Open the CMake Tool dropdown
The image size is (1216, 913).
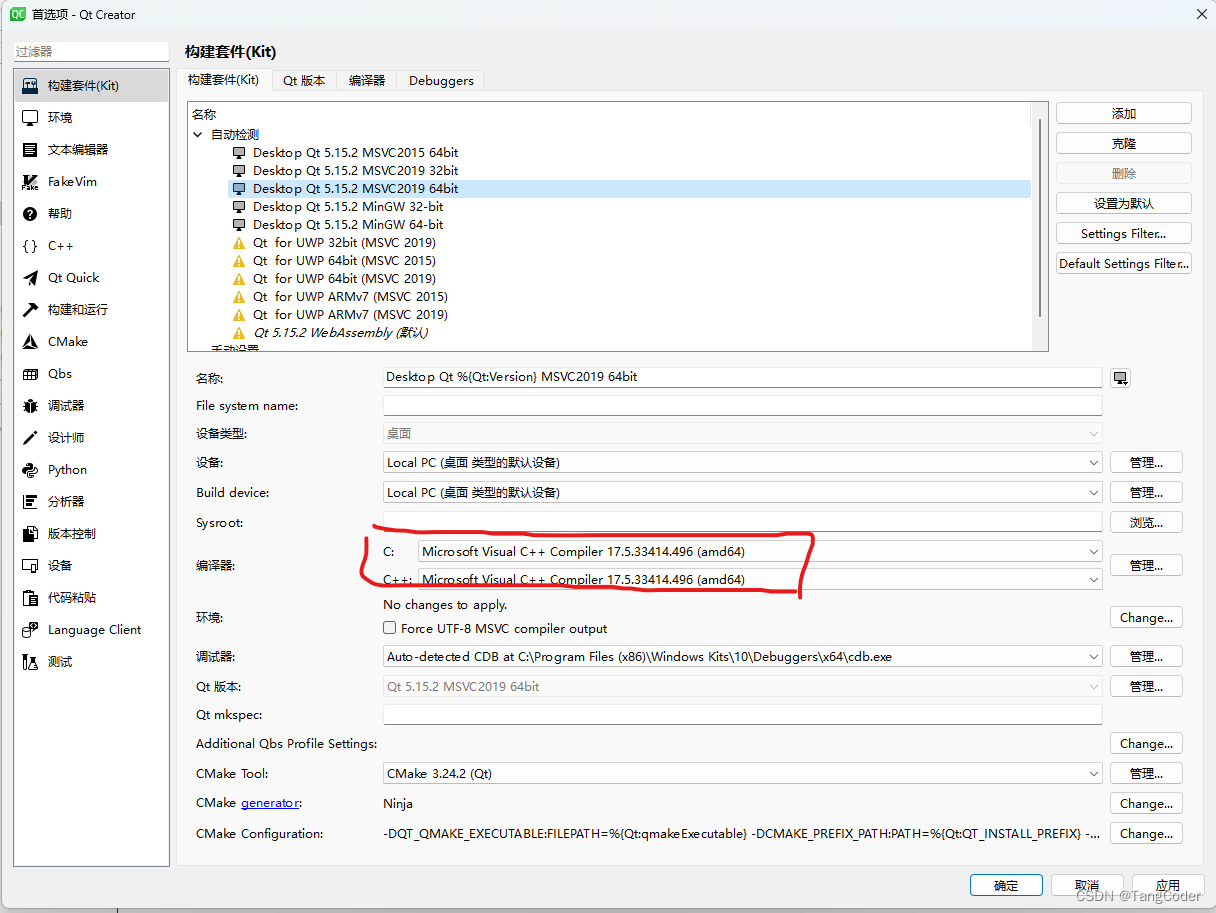pyautogui.click(x=743, y=774)
